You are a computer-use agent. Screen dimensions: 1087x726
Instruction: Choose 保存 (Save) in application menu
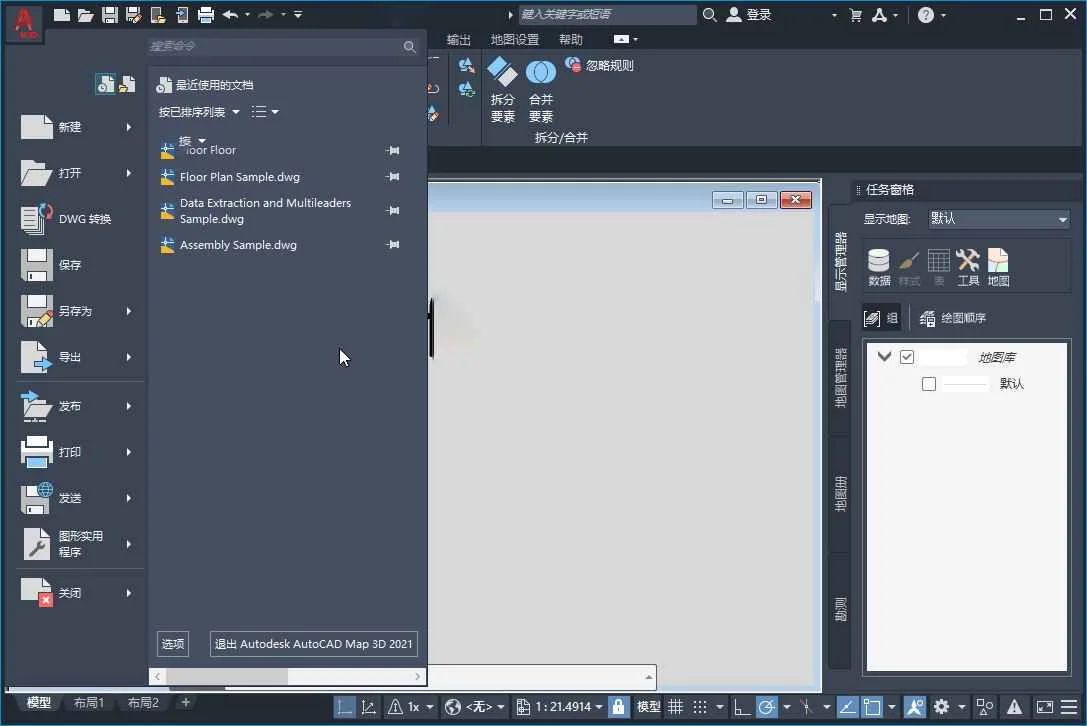[x=75, y=265]
